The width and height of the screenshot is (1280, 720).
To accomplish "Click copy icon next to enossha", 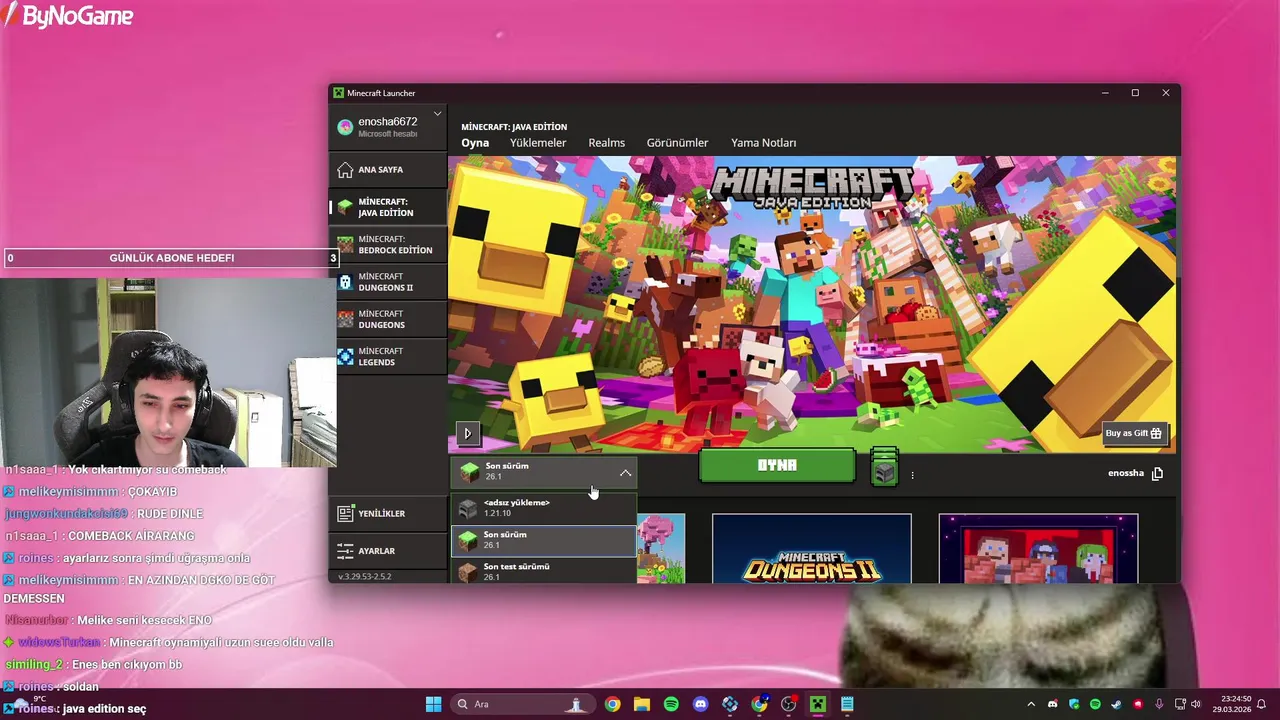I will point(1157,473).
